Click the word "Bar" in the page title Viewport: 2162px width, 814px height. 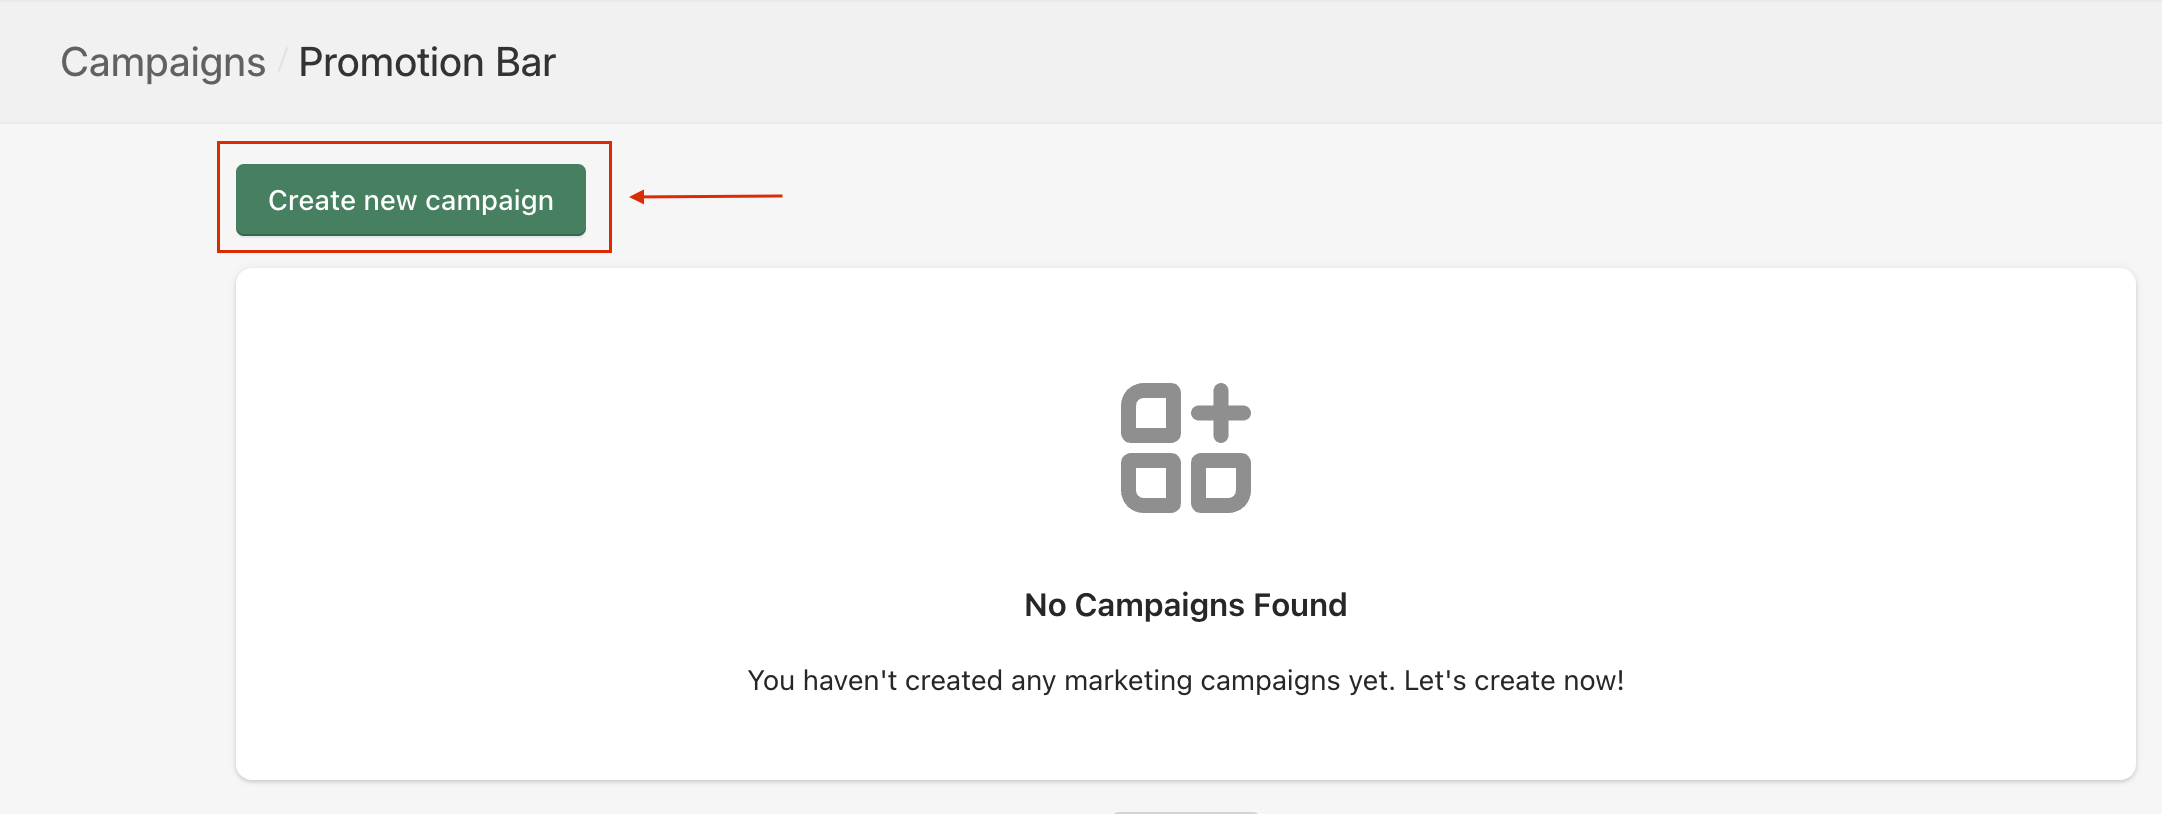tap(525, 62)
